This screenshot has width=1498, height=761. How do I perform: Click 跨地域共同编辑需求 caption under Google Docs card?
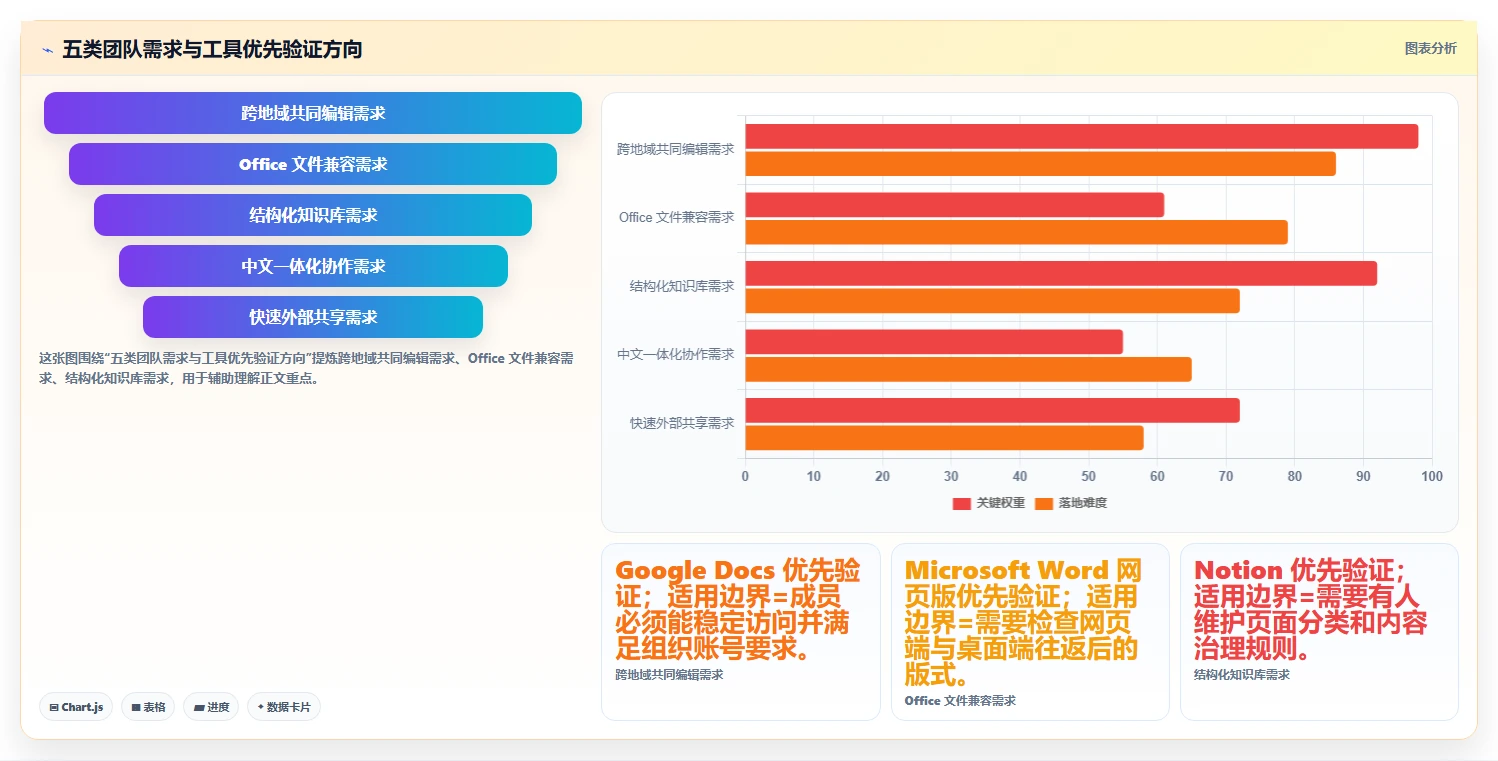pyautogui.click(x=669, y=675)
